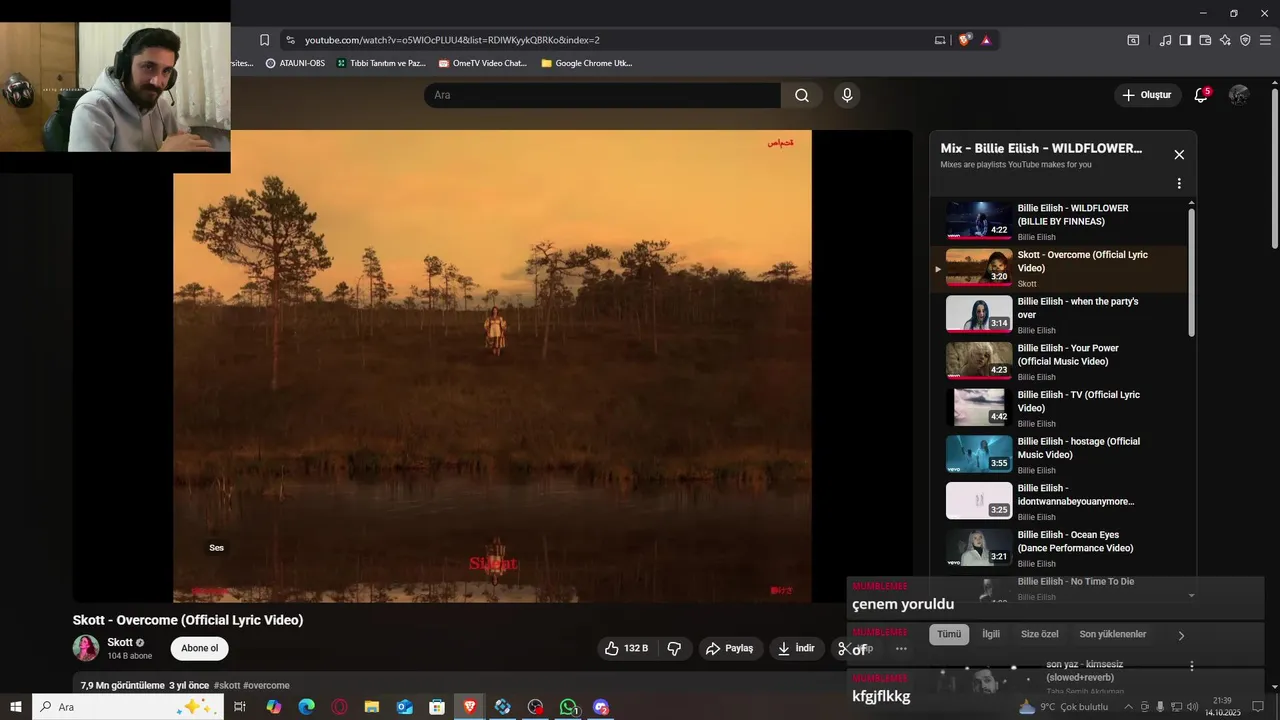This screenshot has height=720, width=1280.
Task: Open the Windows Start menu
Action: click(16, 707)
